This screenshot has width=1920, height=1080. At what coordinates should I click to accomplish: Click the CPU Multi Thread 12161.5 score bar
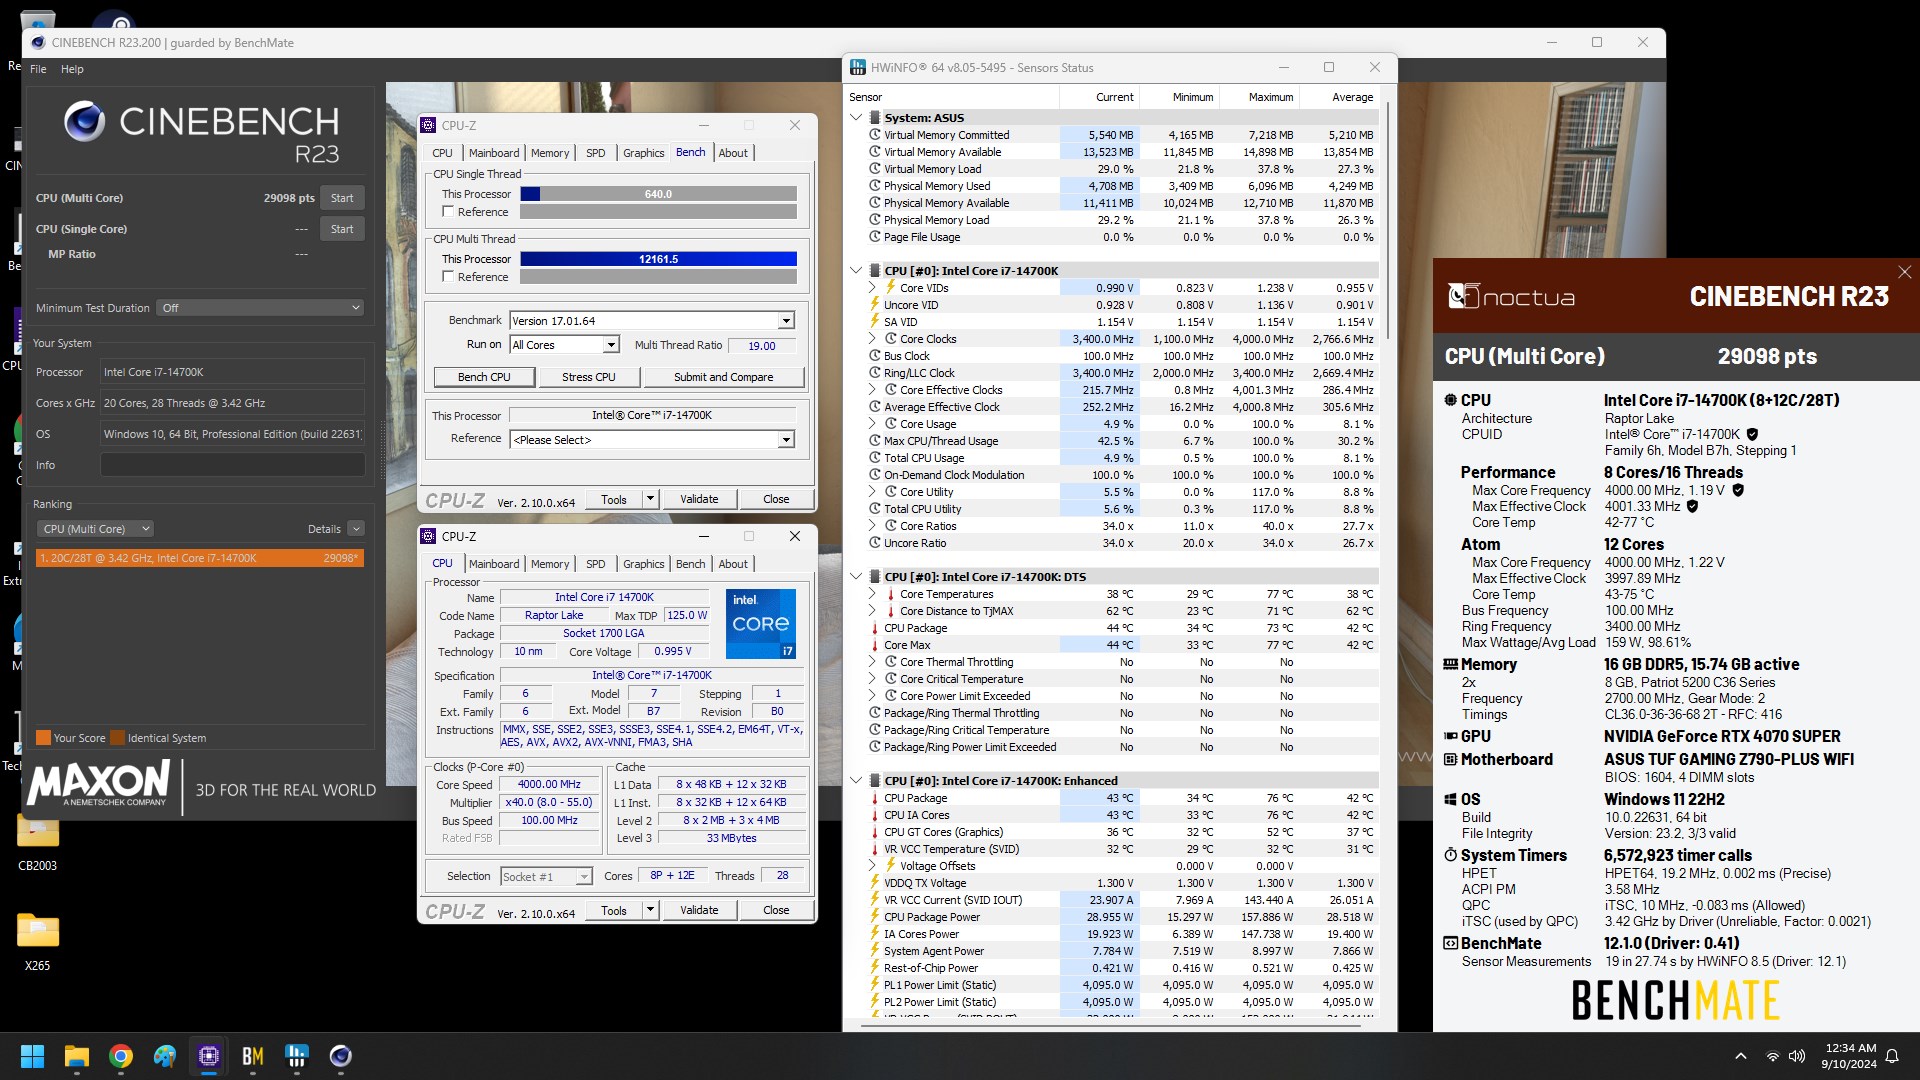coord(658,259)
